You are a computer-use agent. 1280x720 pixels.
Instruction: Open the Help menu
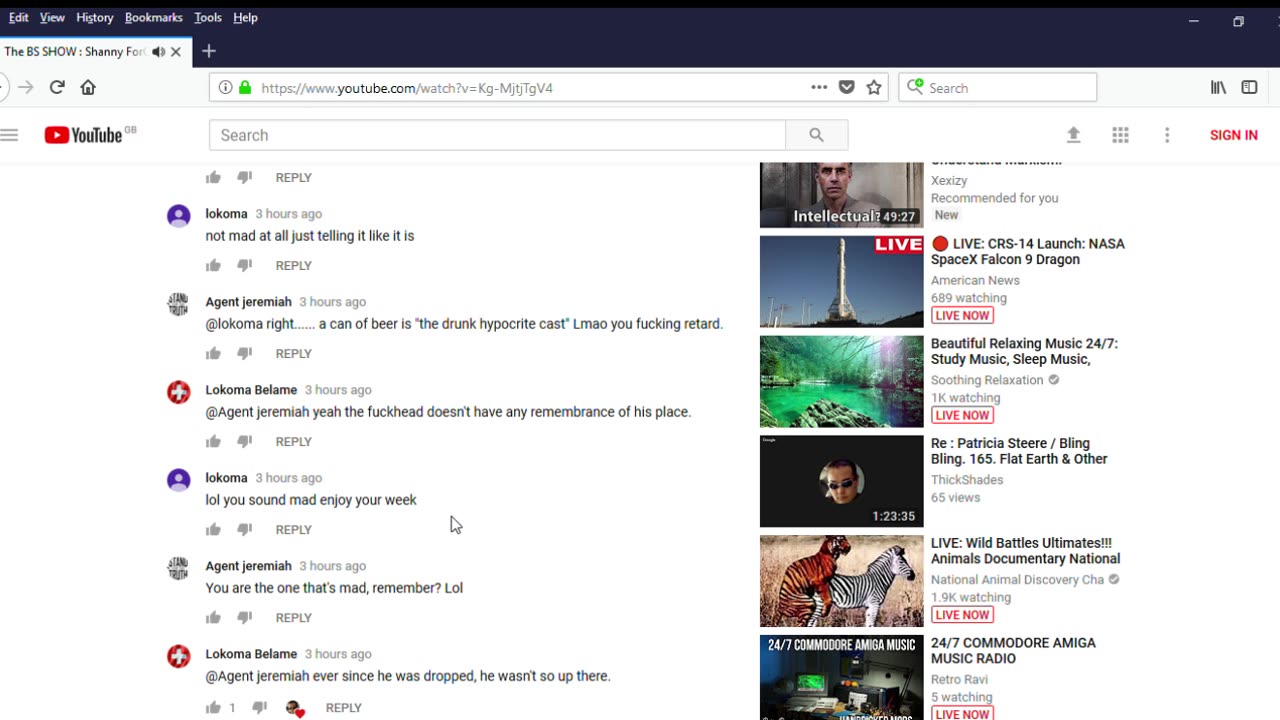[245, 17]
